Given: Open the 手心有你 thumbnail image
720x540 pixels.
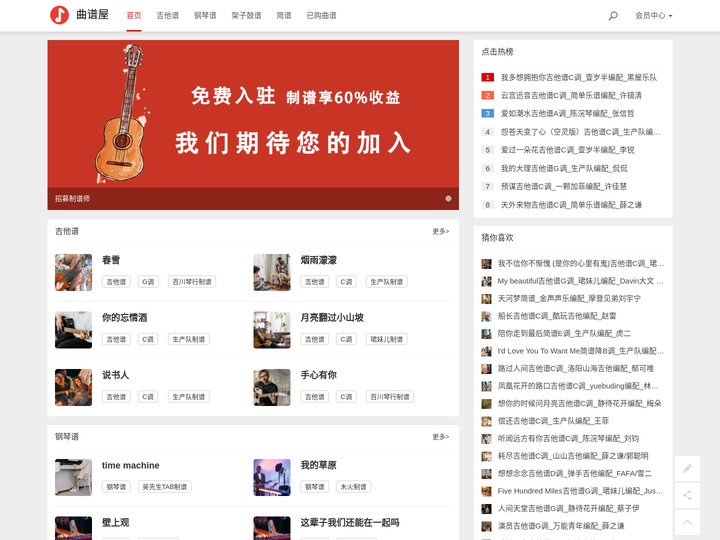Looking at the screenshot, I should click(272, 387).
